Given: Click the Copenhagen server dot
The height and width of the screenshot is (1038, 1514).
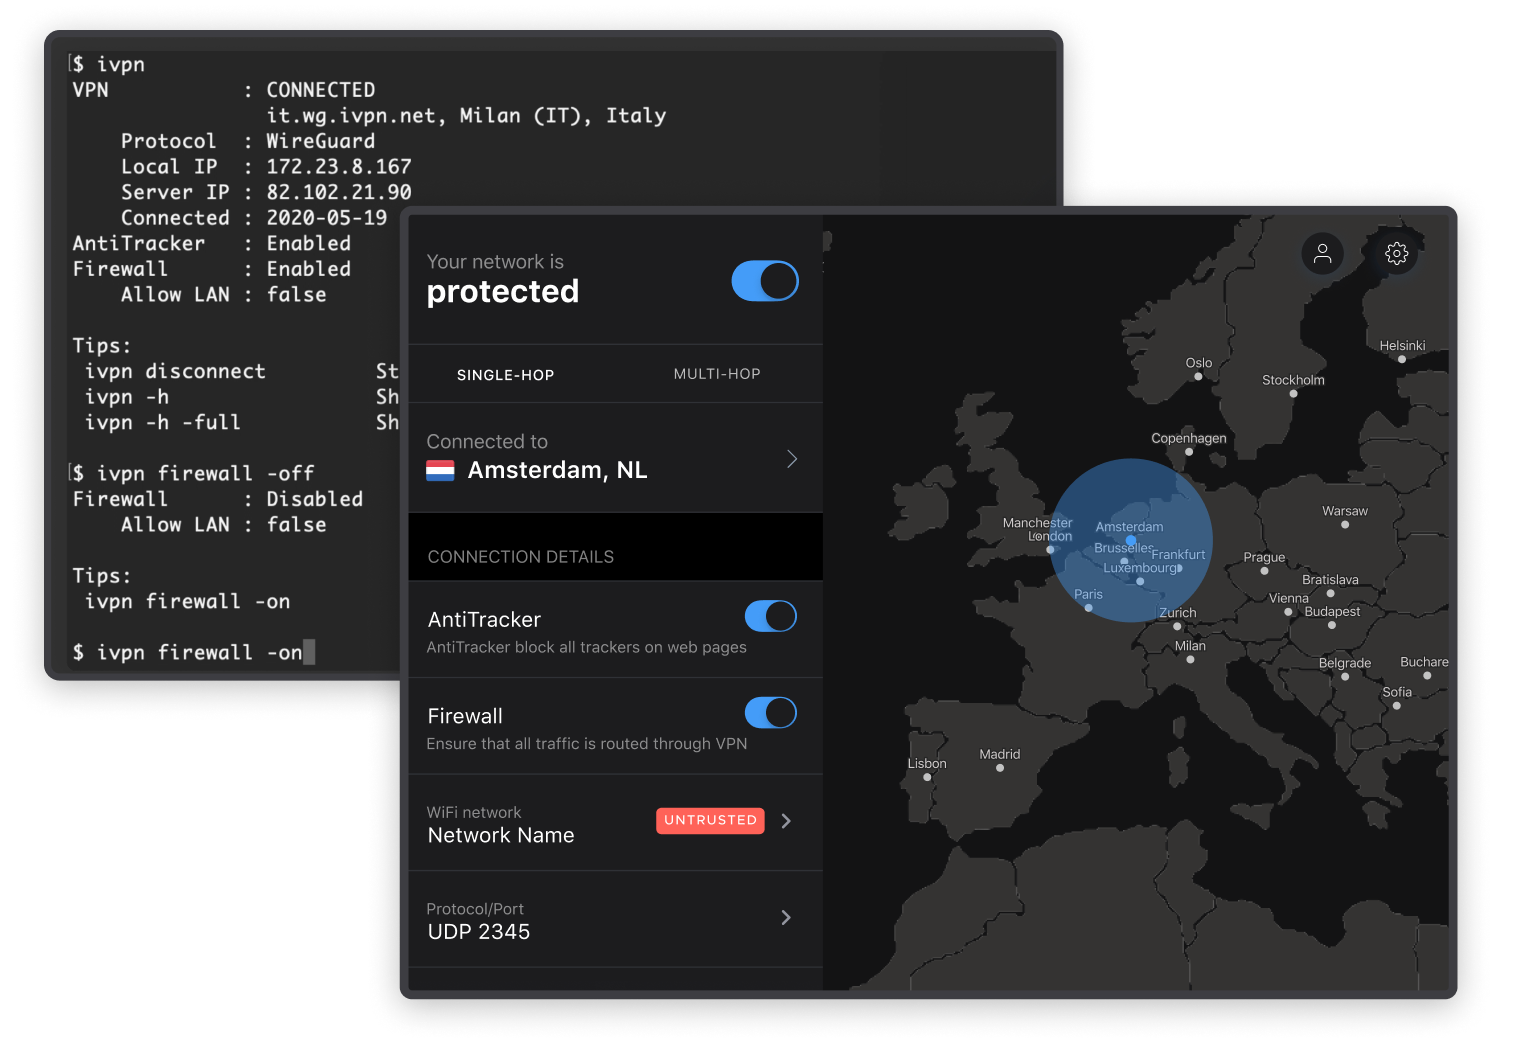Looking at the screenshot, I should [x=1188, y=451].
